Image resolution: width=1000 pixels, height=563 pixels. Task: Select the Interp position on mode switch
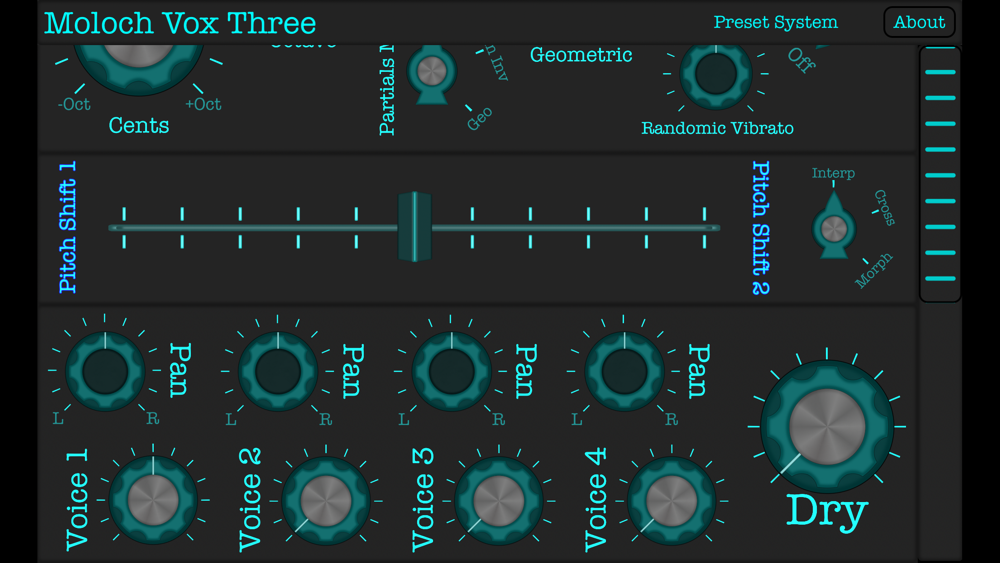(x=833, y=173)
